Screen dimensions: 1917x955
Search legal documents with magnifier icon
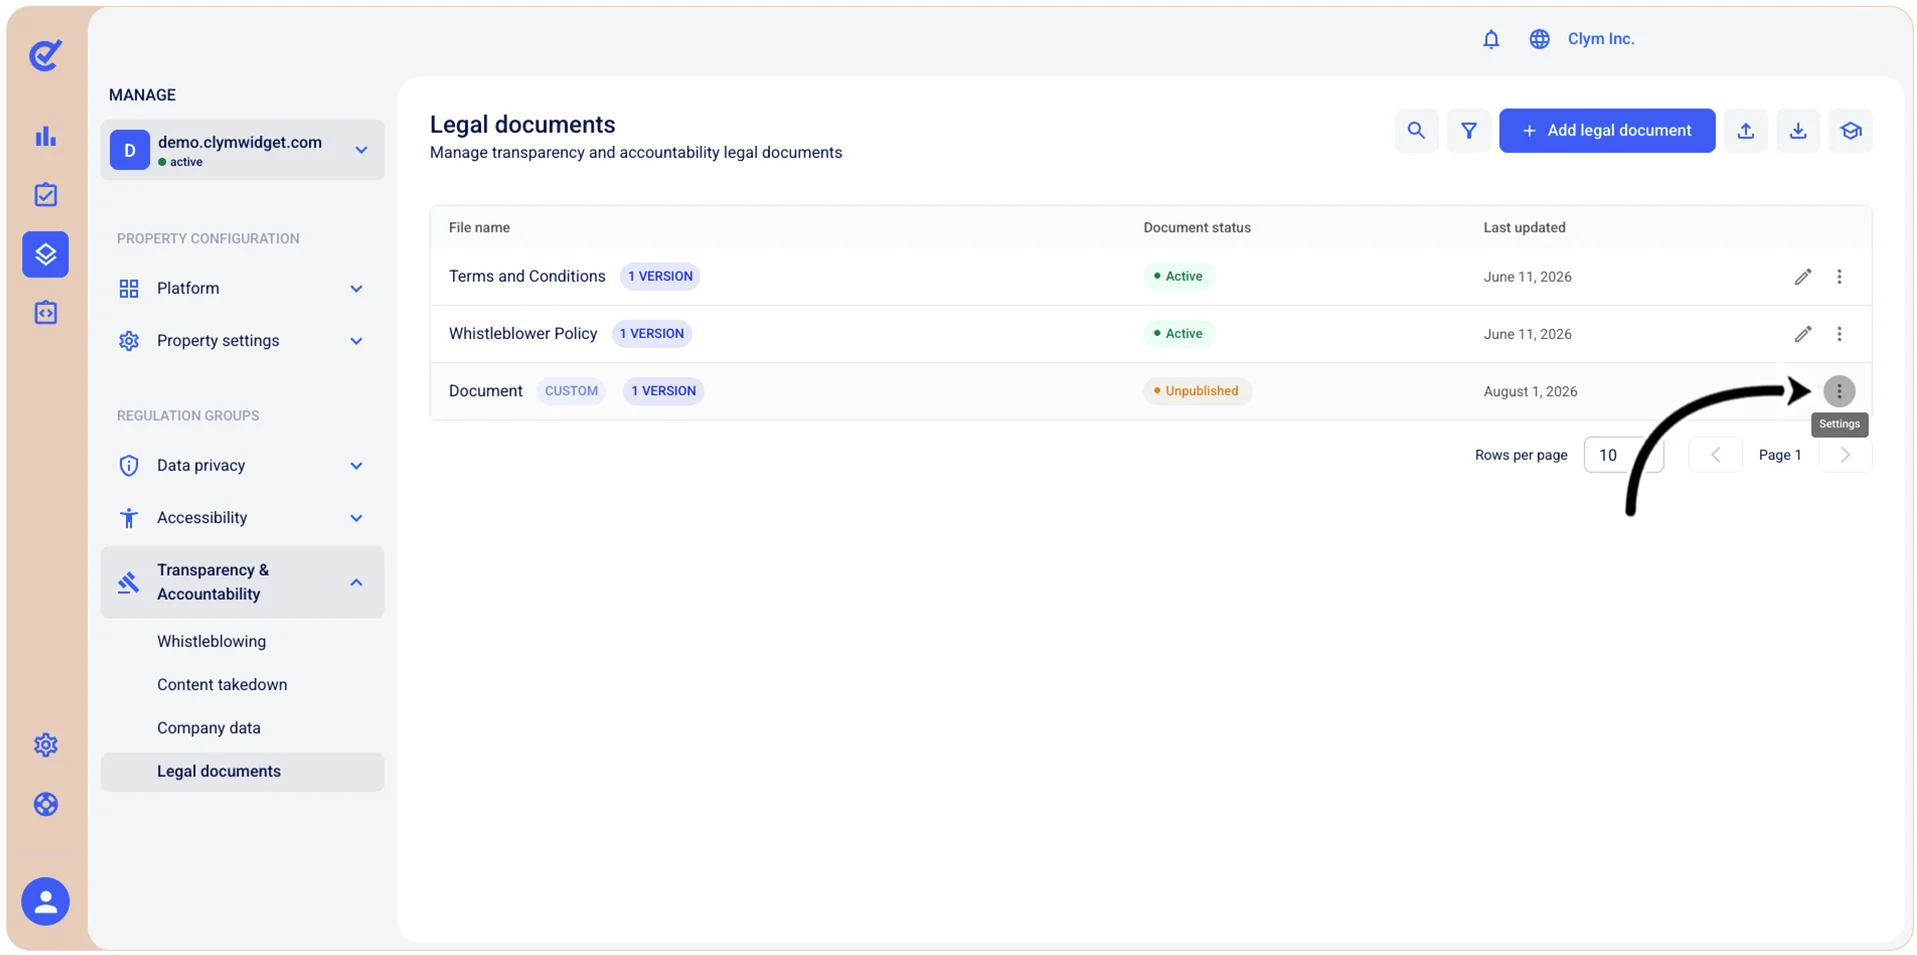(x=1416, y=131)
